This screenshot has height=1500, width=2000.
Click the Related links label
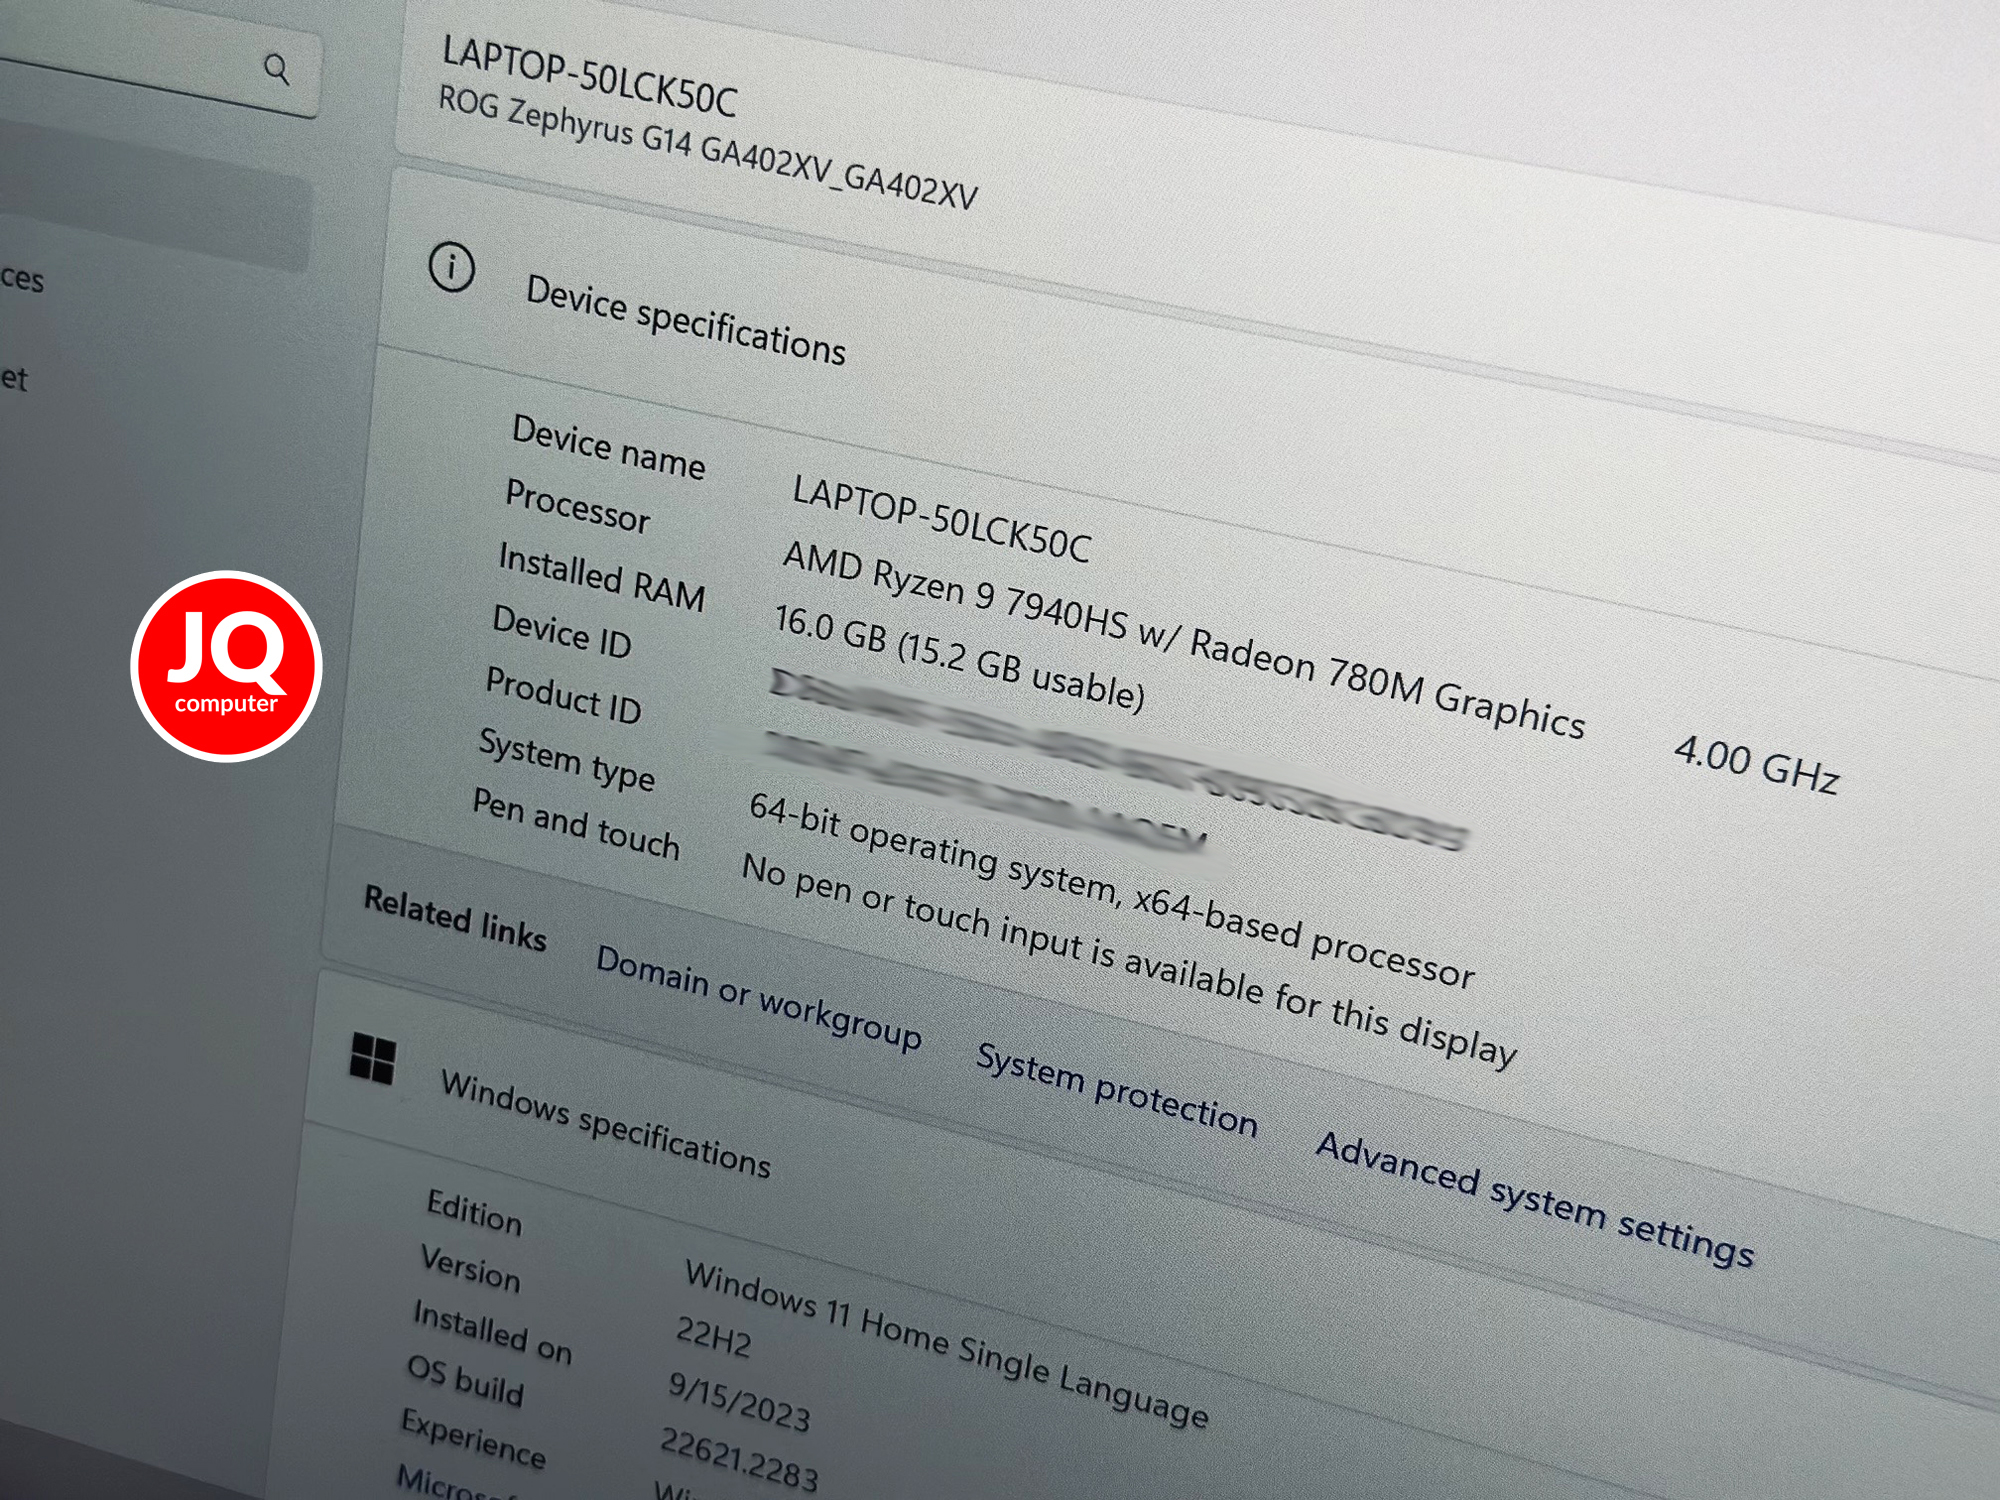coord(455,917)
